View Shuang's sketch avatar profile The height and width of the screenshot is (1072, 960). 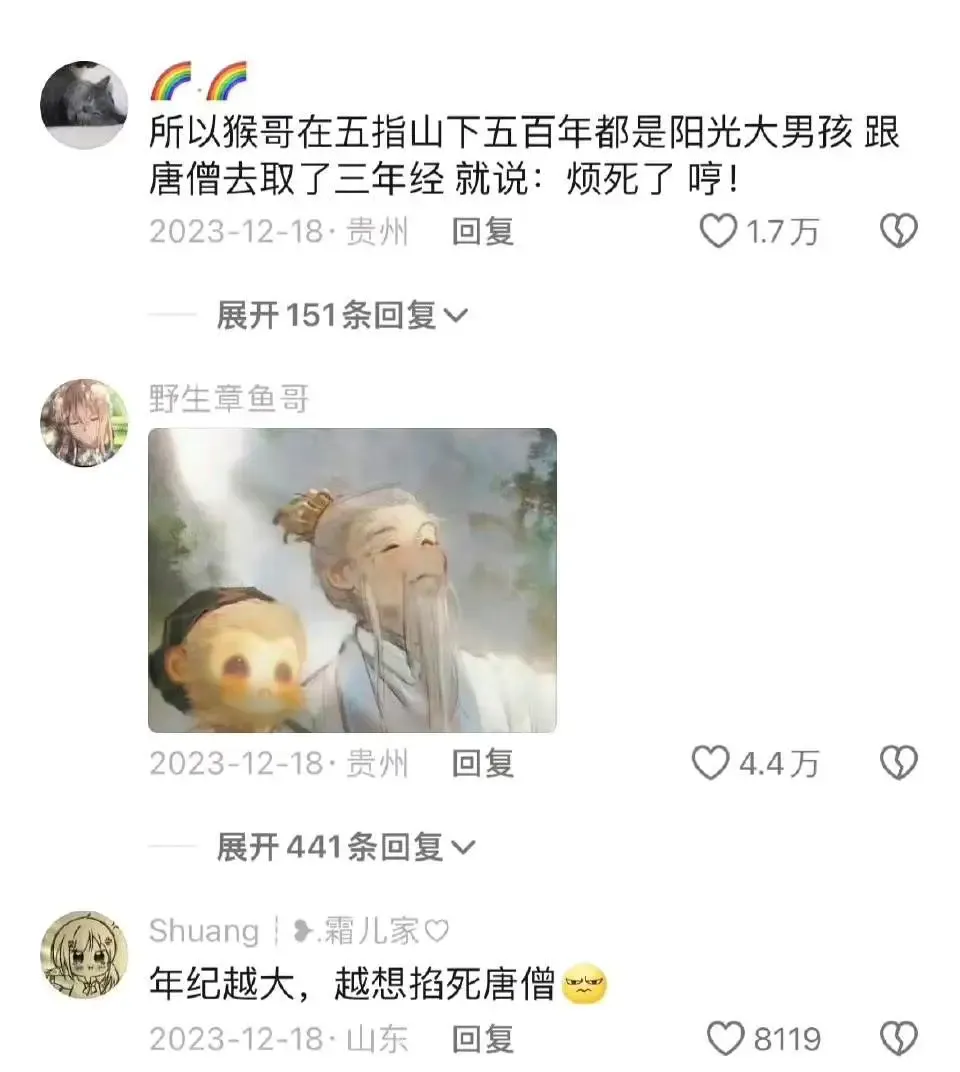pos(84,954)
